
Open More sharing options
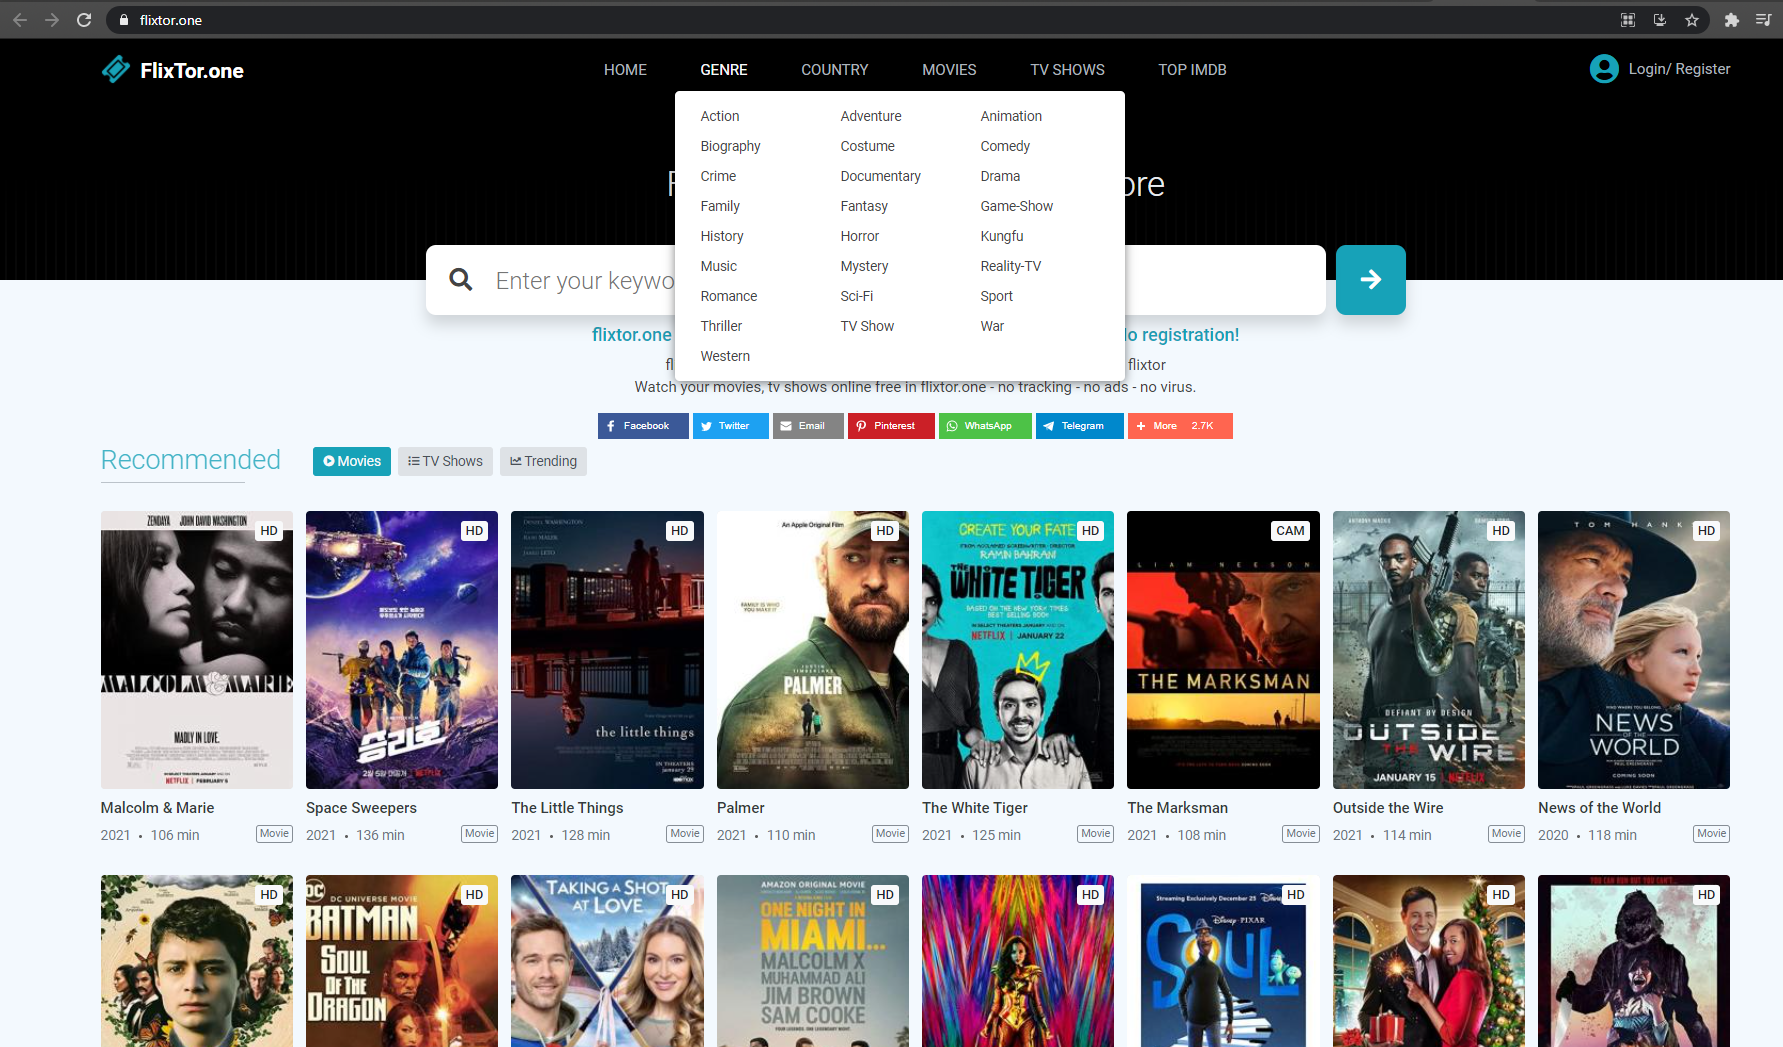point(1180,426)
